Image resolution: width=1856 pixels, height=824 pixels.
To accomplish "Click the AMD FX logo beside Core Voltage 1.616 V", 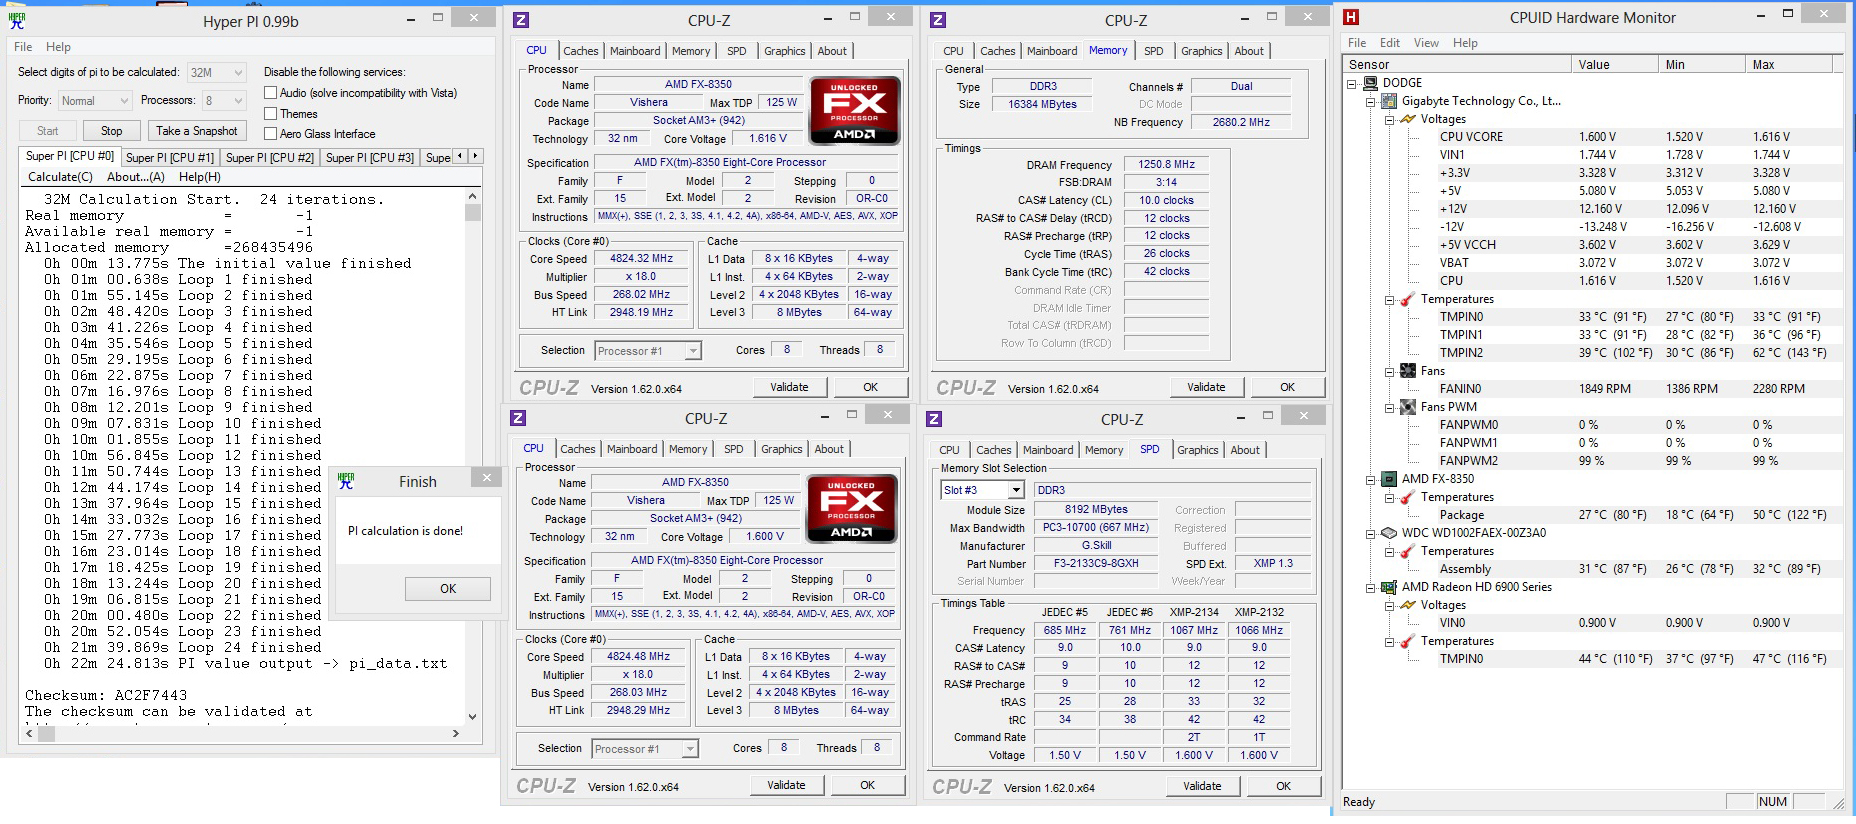I will point(855,110).
